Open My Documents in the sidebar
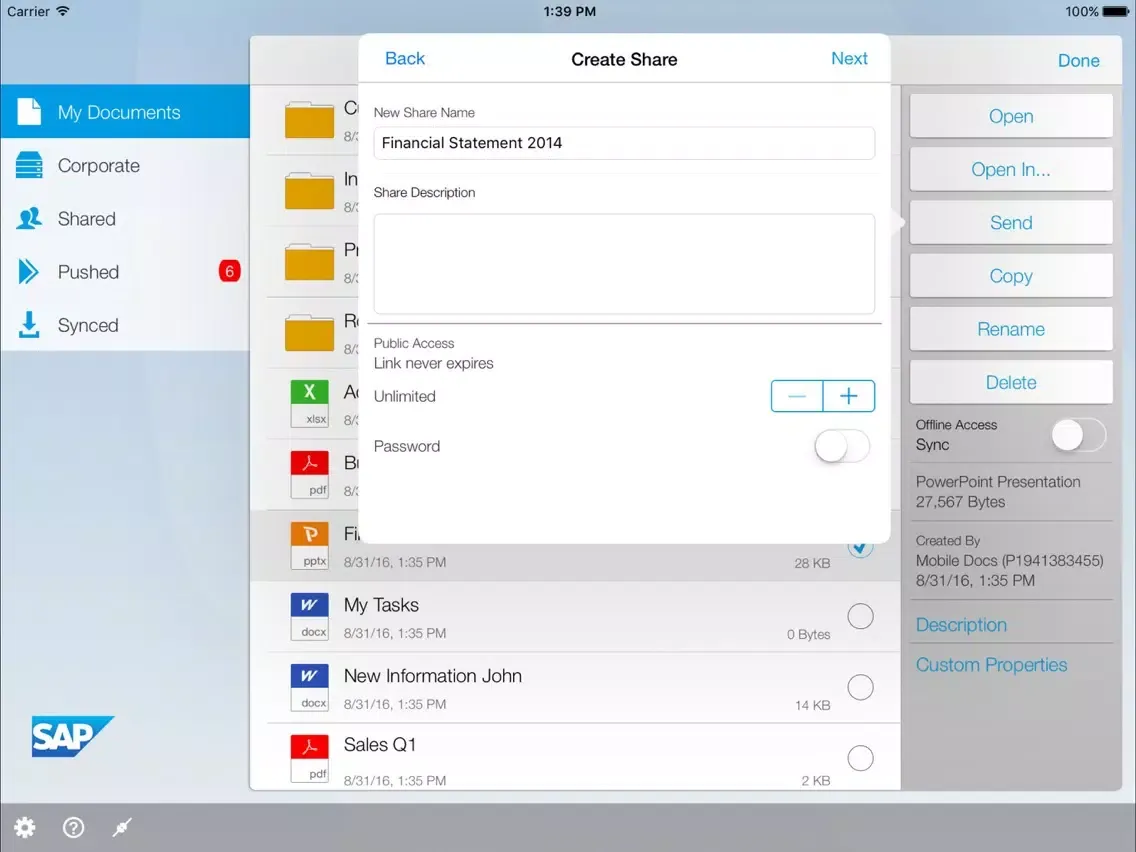The height and width of the screenshot is (852, 1136). pos(125,112)
